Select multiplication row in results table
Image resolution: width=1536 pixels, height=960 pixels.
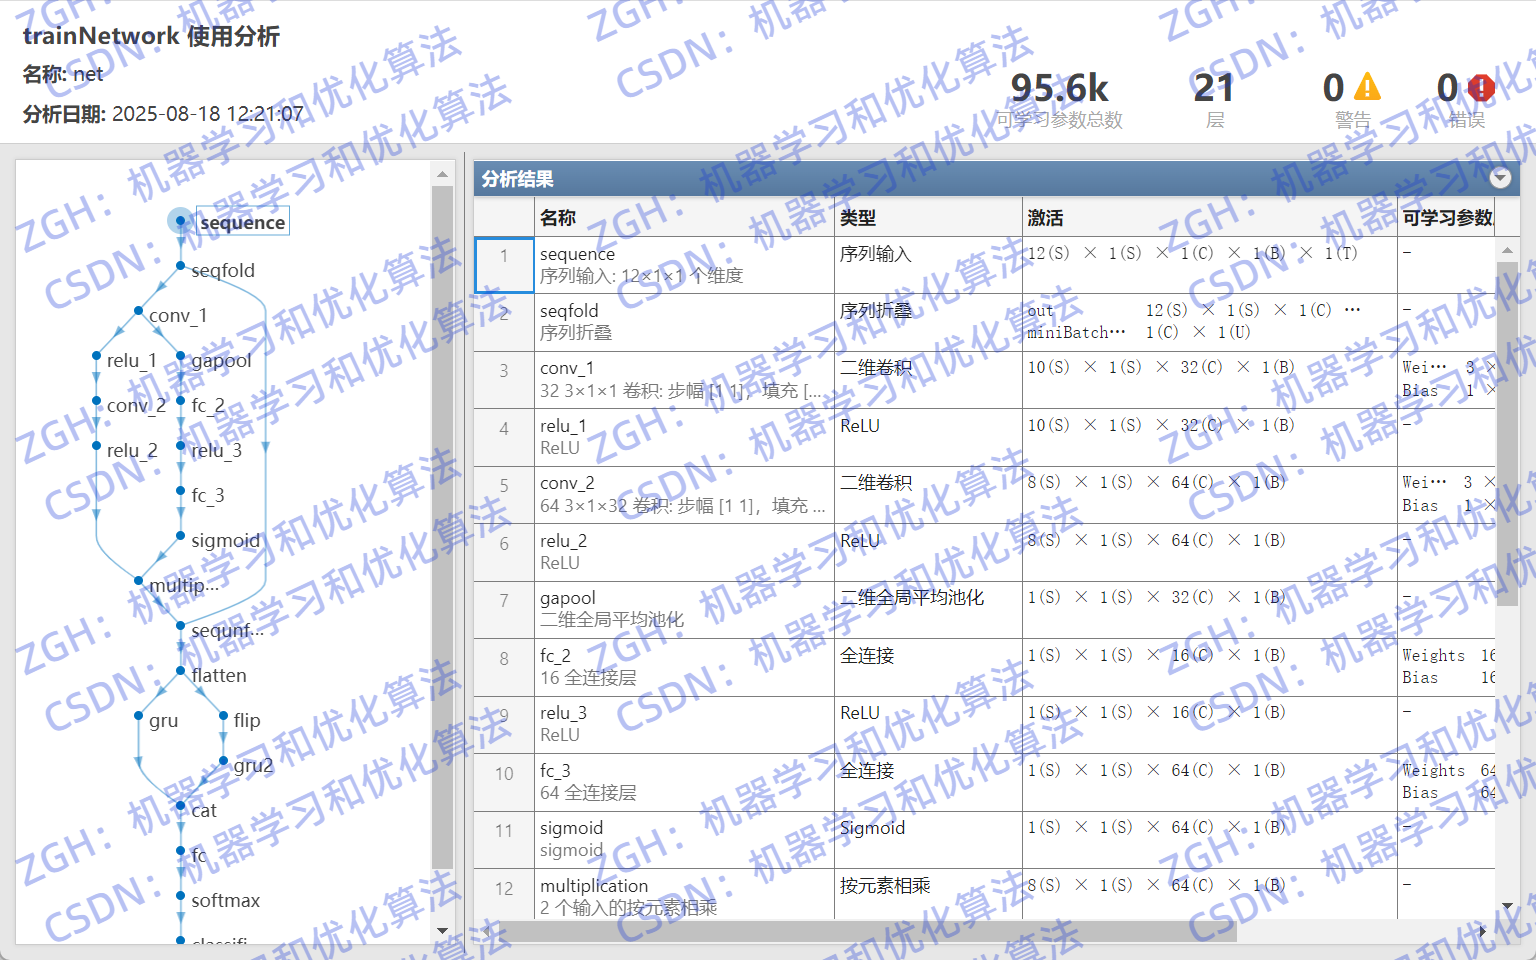point(985,894)
